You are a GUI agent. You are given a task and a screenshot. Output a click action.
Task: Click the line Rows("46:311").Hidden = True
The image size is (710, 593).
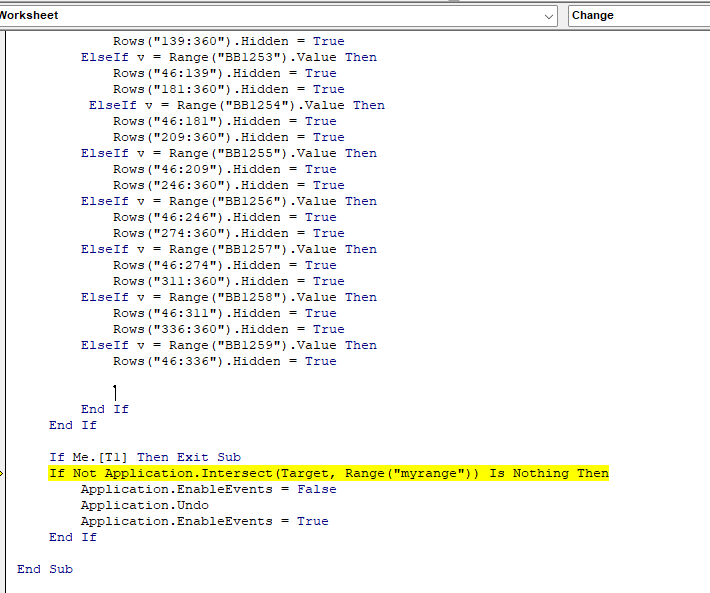pos(225,313)
